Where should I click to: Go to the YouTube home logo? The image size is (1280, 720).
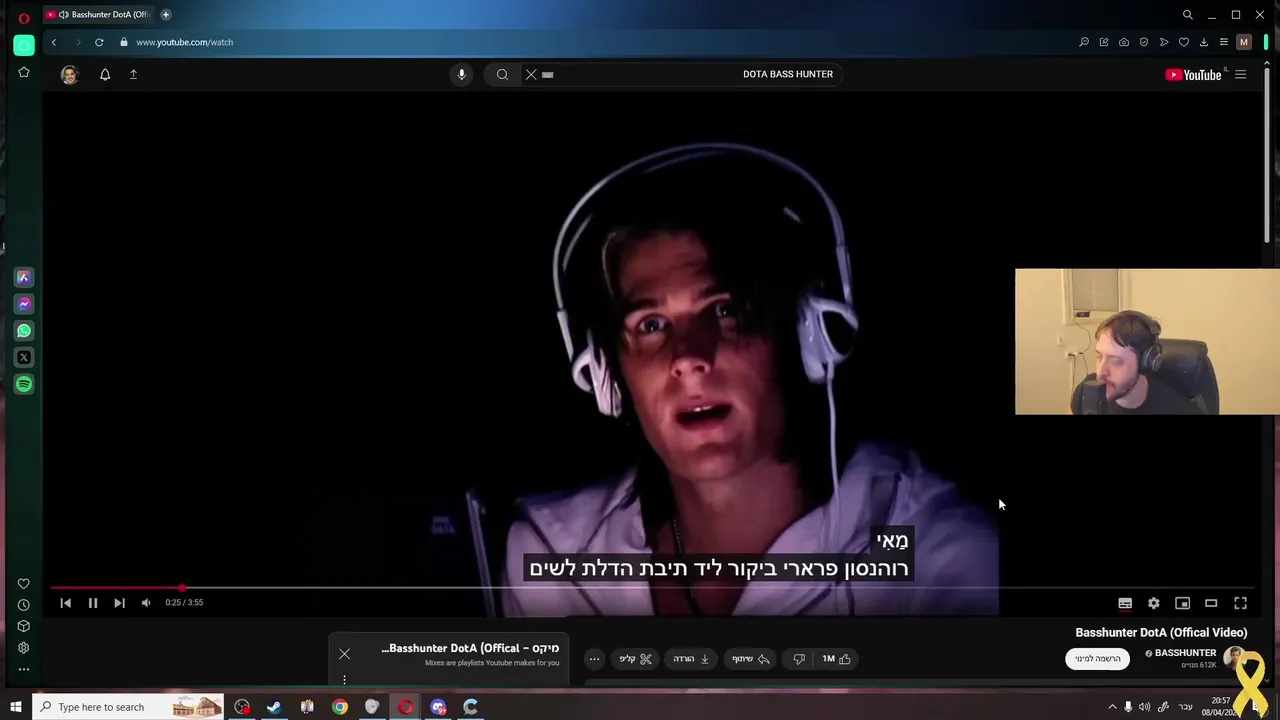pos(1193,74)
